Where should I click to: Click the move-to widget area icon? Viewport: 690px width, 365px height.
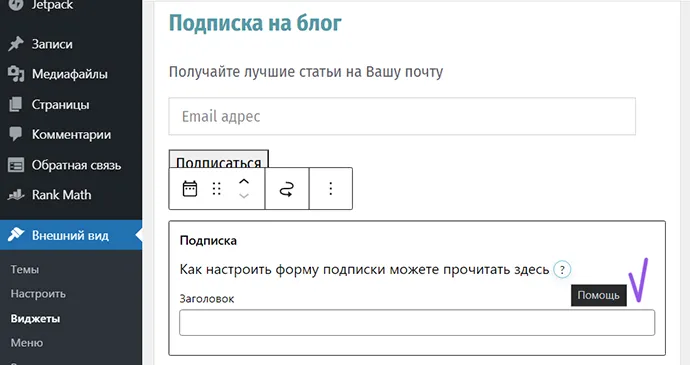point(286,189)
